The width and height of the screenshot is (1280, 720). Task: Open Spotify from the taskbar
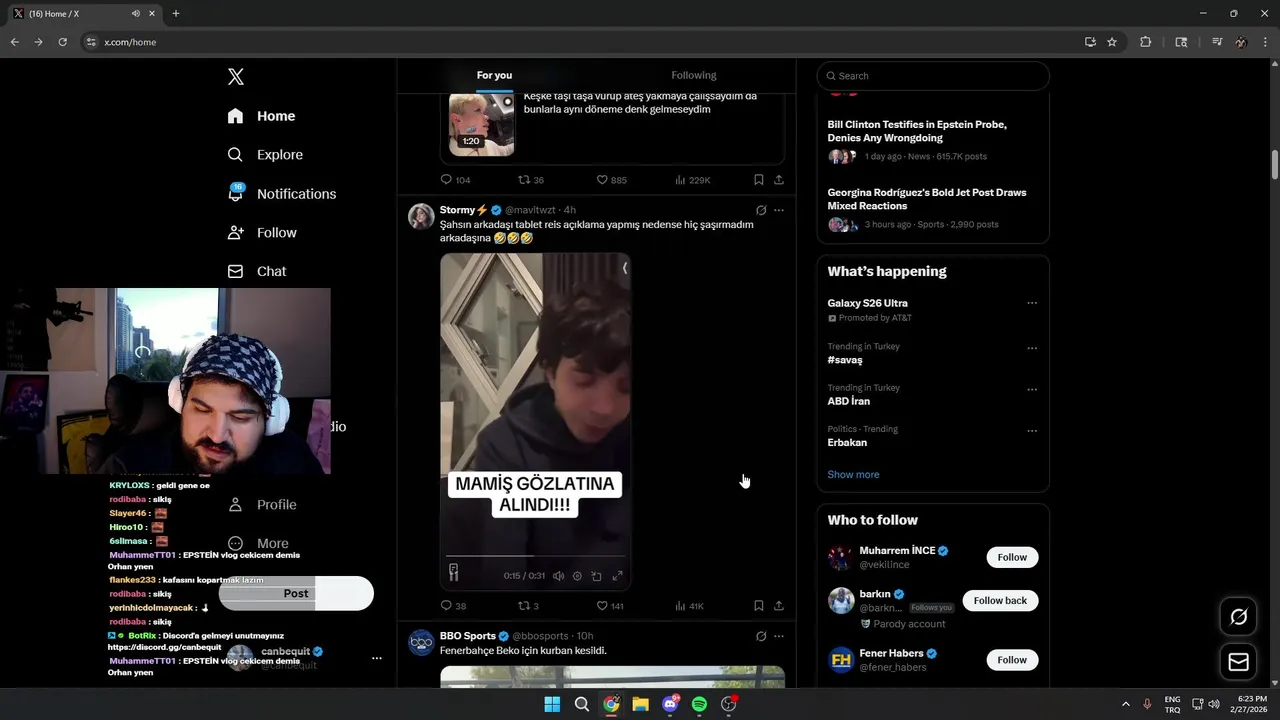(699, 704)
